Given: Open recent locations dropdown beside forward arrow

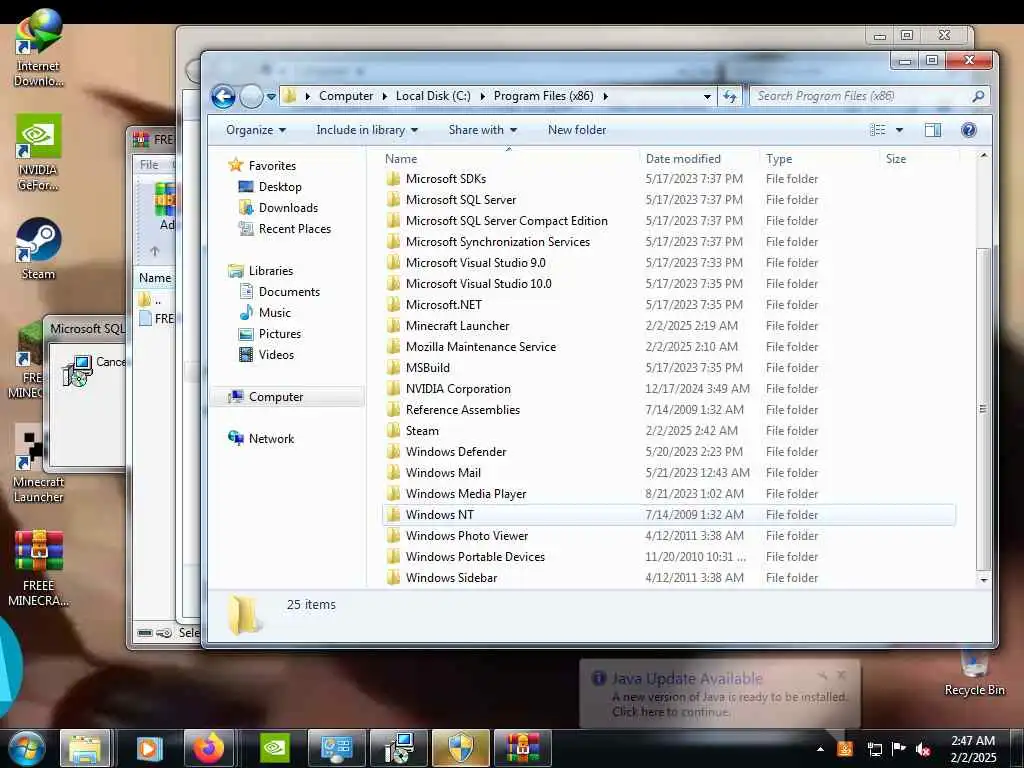Looking at the screenshot, I should pos(271,97).
